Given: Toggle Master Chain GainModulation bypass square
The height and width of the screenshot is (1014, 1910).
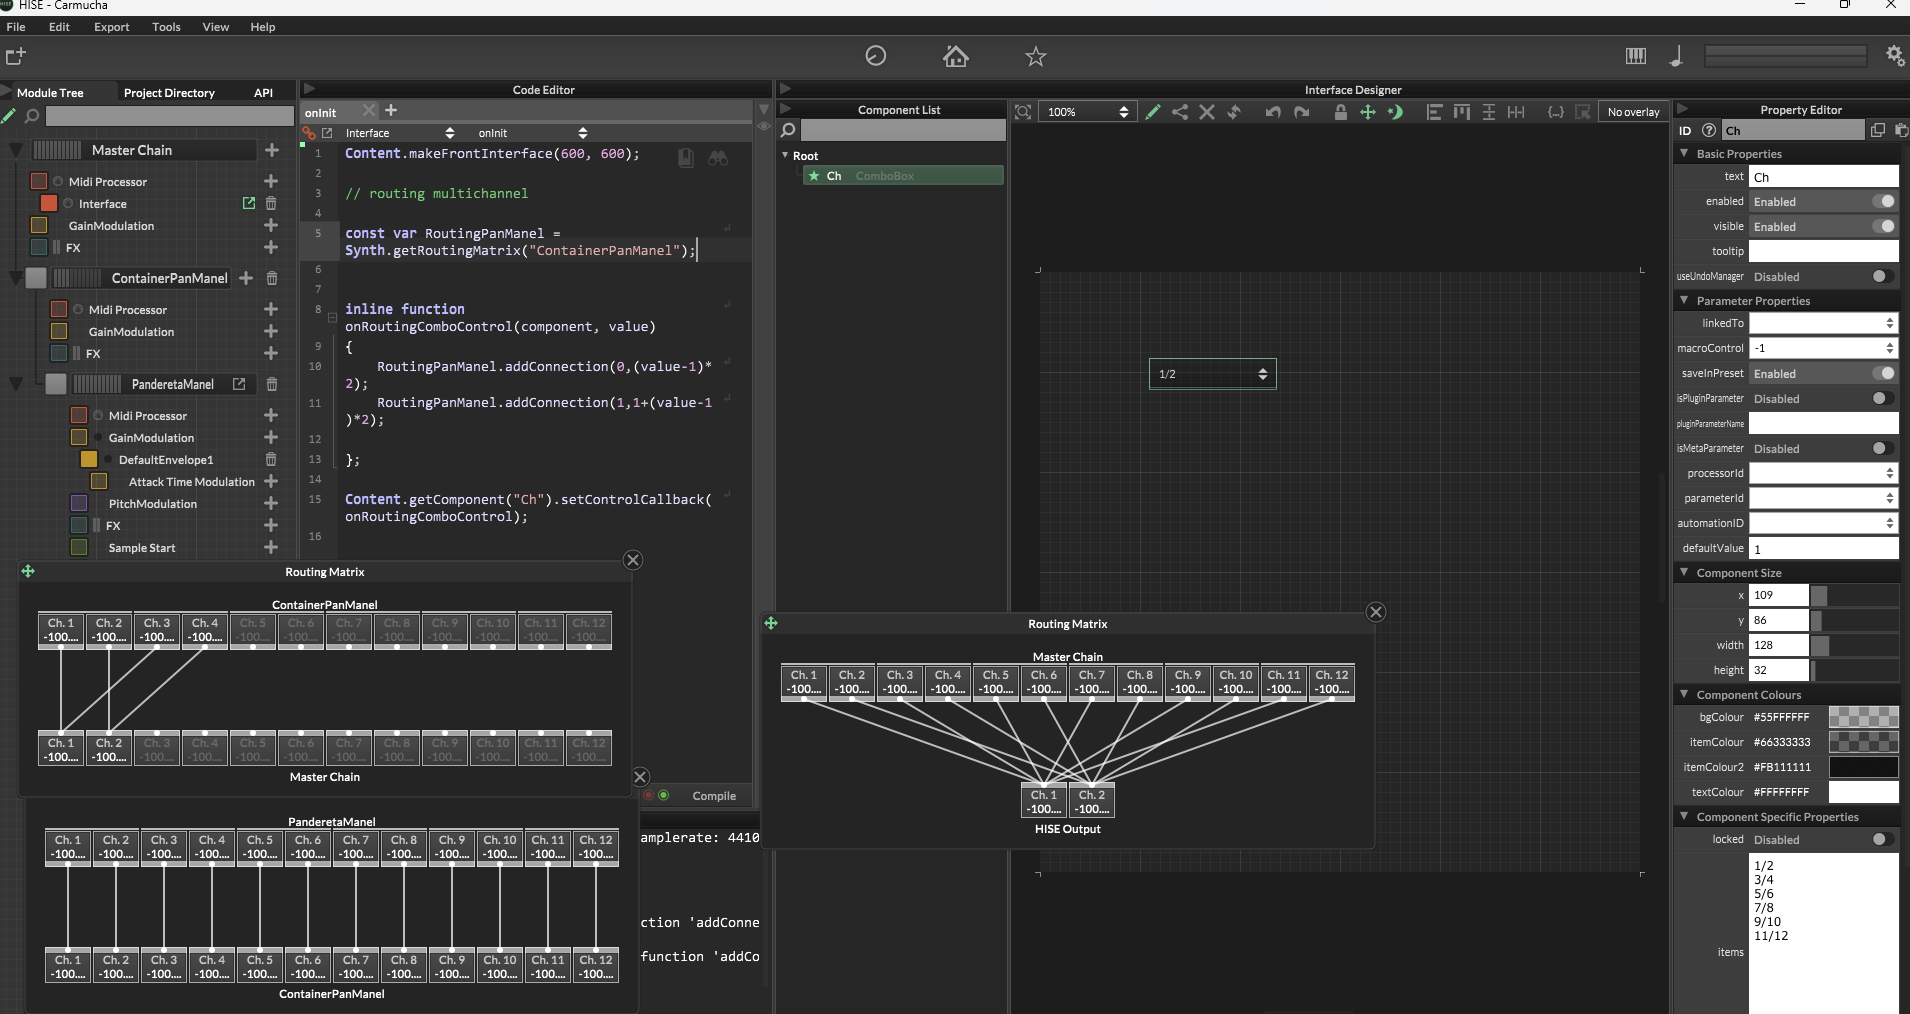Looking at the screenshot, I should (40, 225).
